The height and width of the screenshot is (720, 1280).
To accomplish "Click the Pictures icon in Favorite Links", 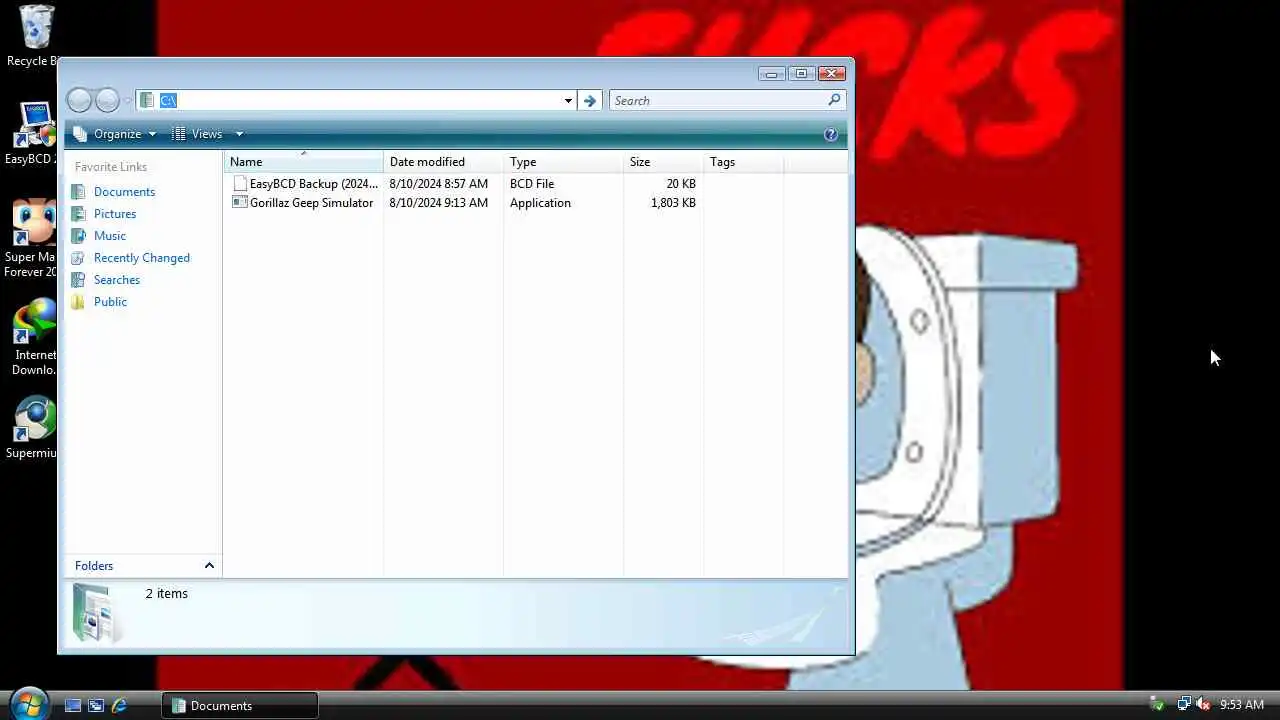I will [x=79, y=213].
